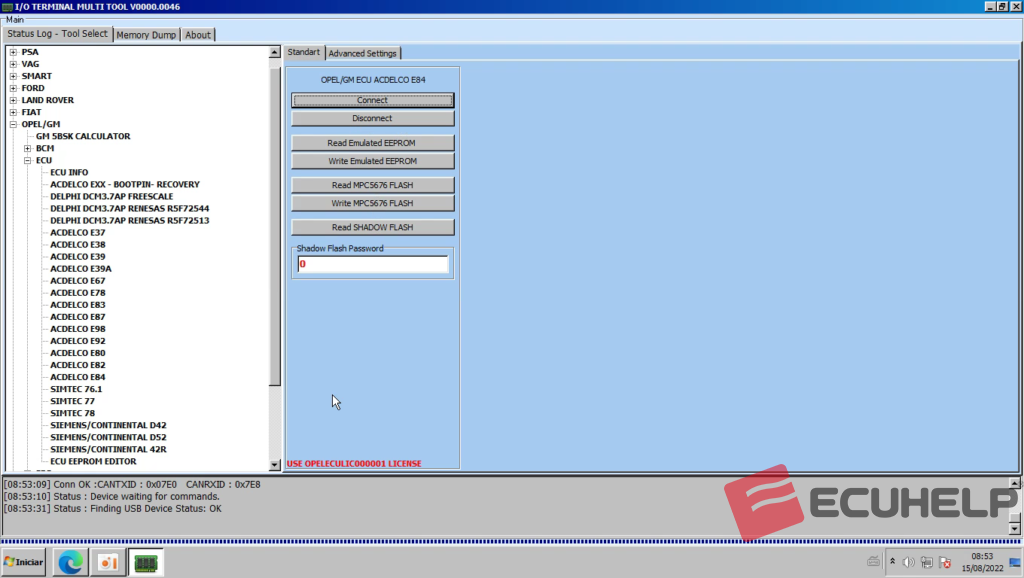Screen dimensions: 1024x578
Task: Select ACDELCO E38 item
Action: pos(78,245)
